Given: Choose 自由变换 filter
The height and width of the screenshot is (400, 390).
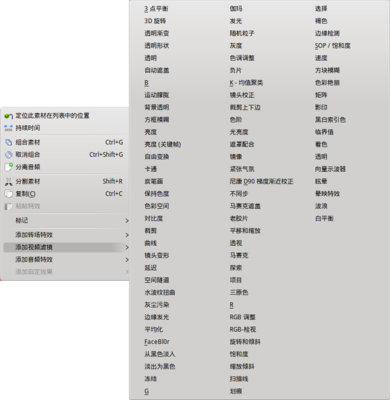Looking at the screenshot, I should 157,157.
